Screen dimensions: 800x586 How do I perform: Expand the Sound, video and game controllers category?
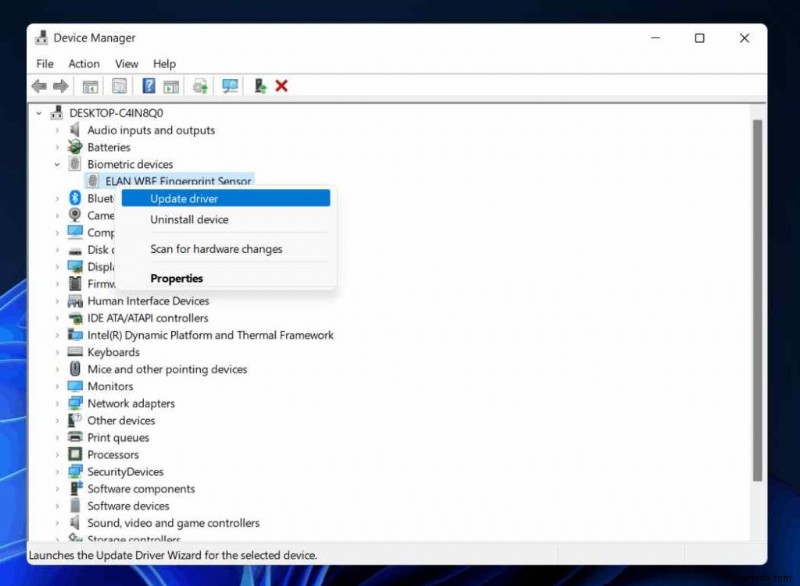point(57,523)
